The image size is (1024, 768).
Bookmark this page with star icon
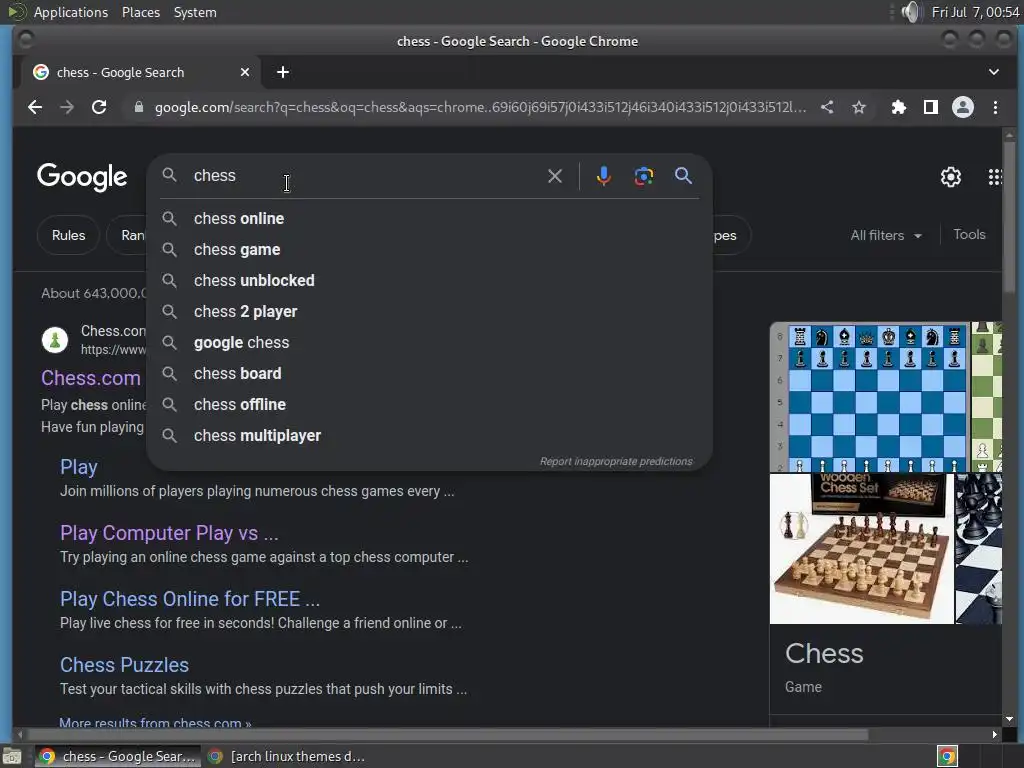pos(859,107)
